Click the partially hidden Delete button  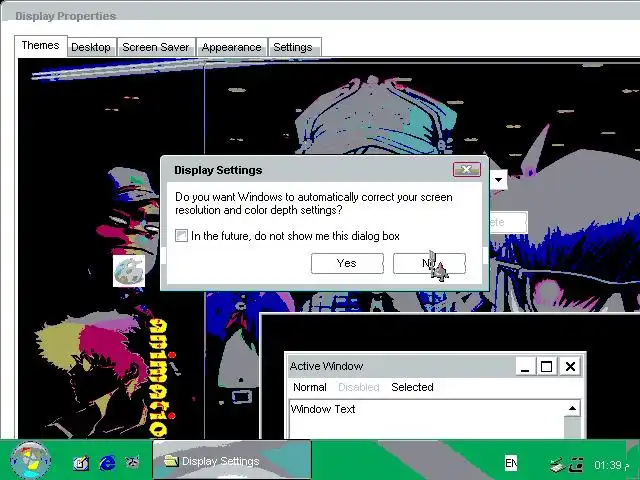click(x=508, y=222)
